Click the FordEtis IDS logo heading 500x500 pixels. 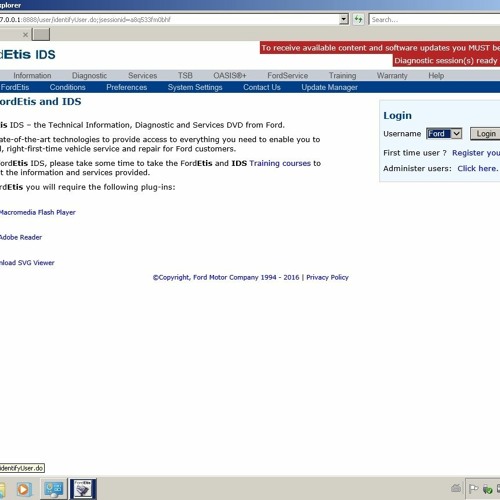pyautogui.click(x=28, y=54)
